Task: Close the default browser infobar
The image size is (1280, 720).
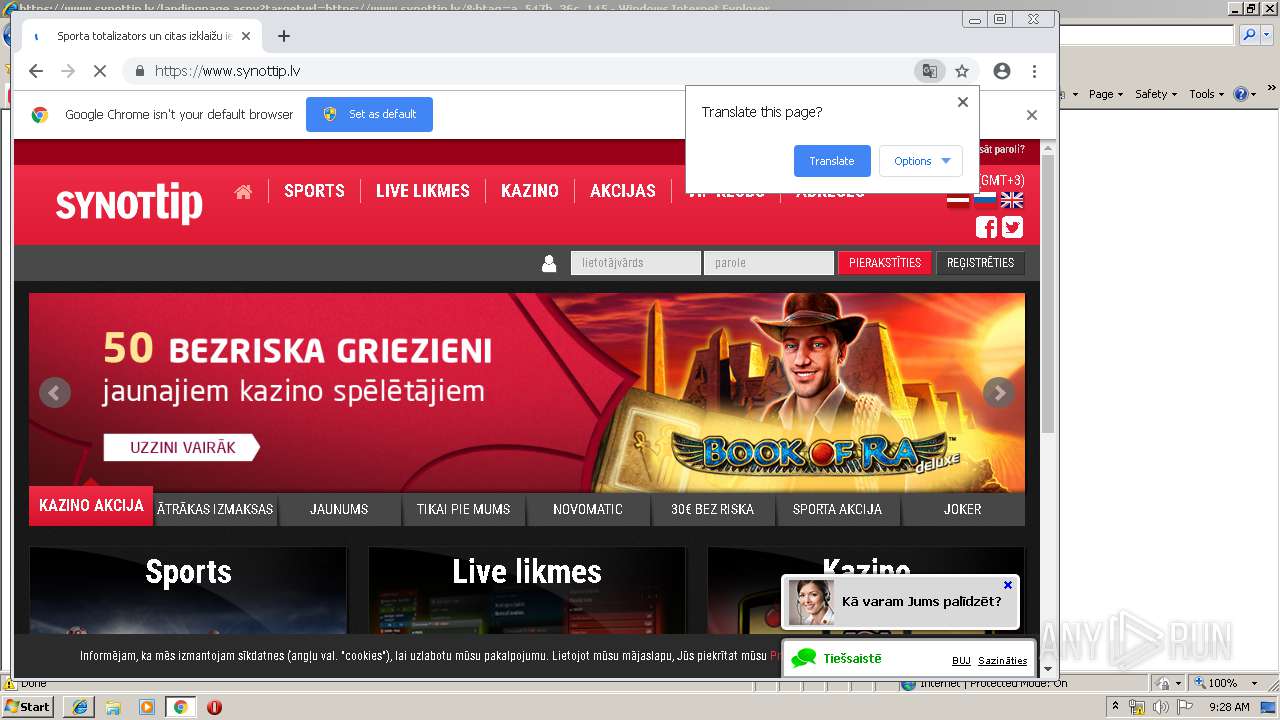Action: 1032,115
